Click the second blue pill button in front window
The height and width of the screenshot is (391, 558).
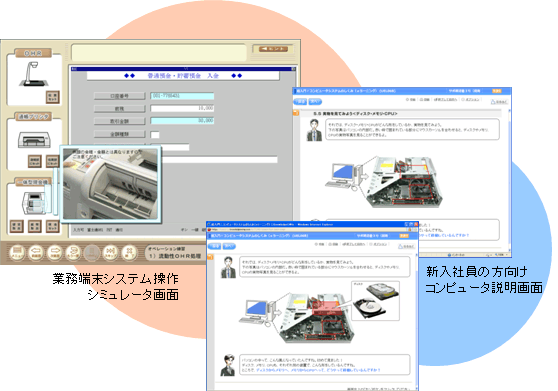click(x=229, y=246)
